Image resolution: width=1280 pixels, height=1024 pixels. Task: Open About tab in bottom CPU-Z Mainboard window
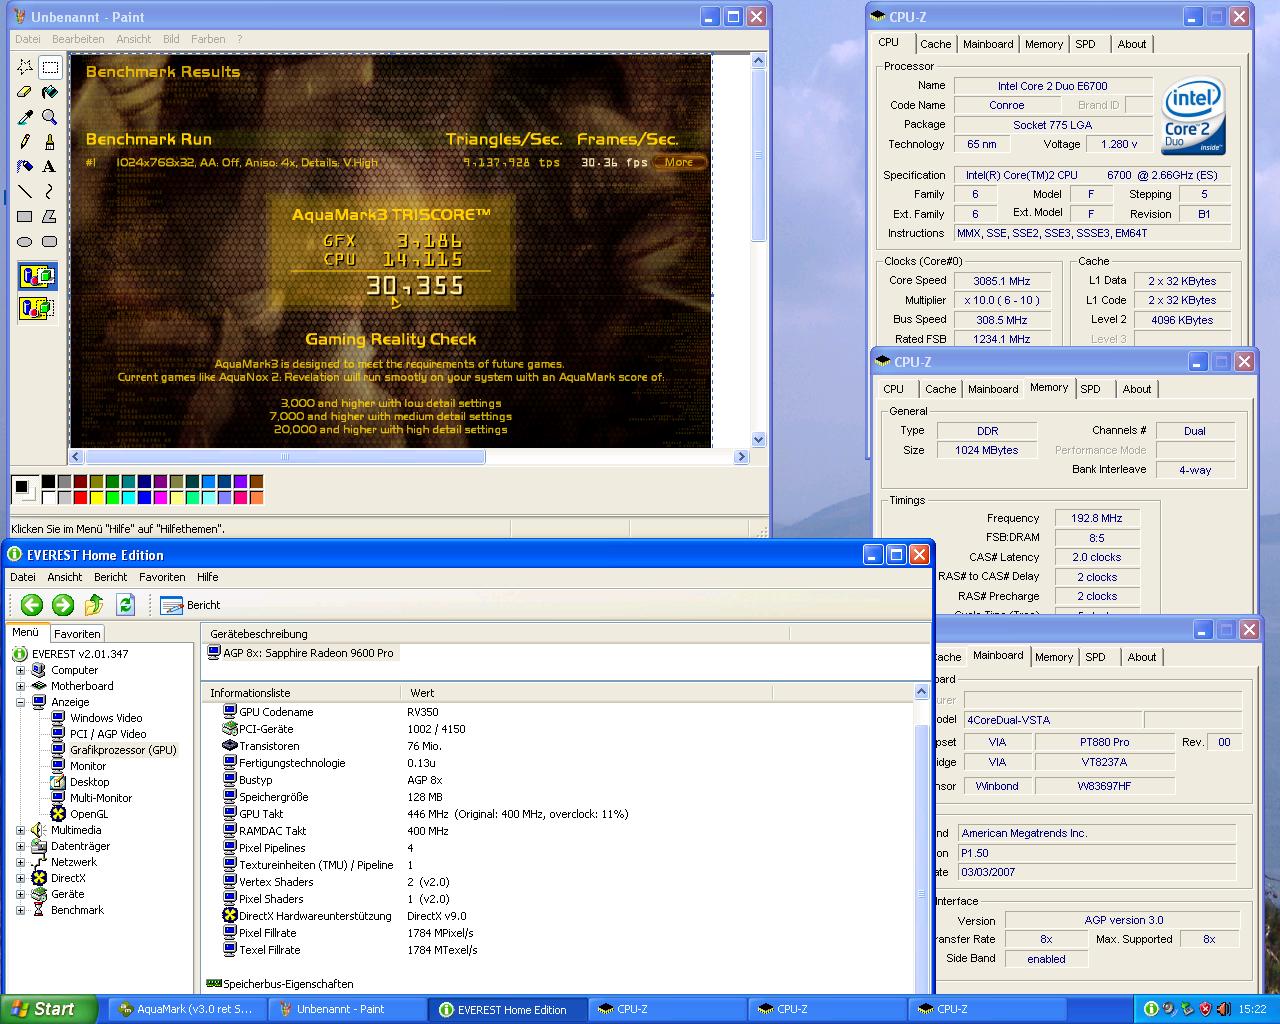coord(1142,657)
